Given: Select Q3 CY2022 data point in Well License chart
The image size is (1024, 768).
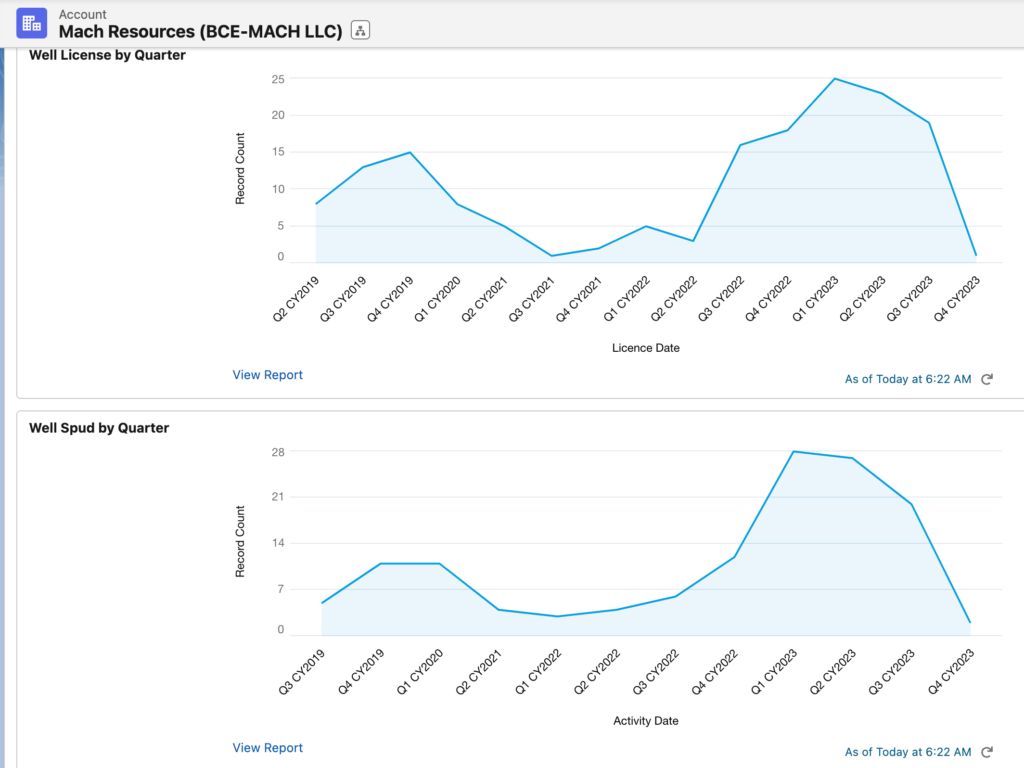Looking at the screenshot, I should pos(741,145).
